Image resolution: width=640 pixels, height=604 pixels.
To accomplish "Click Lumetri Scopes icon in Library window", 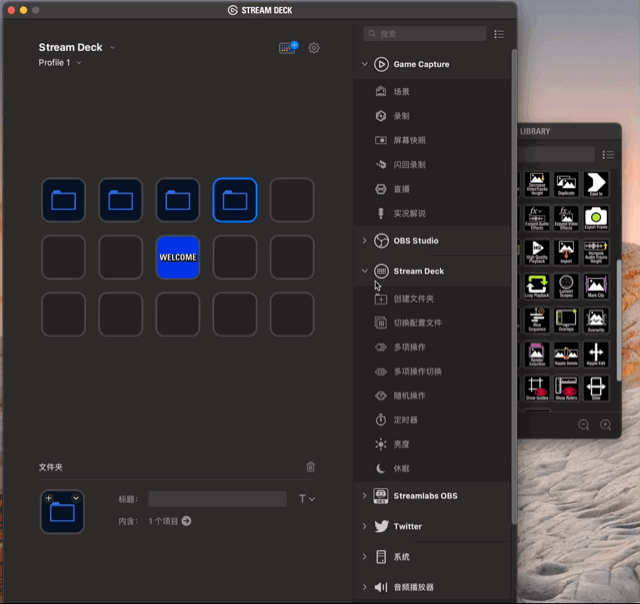I will click(566, 286).
